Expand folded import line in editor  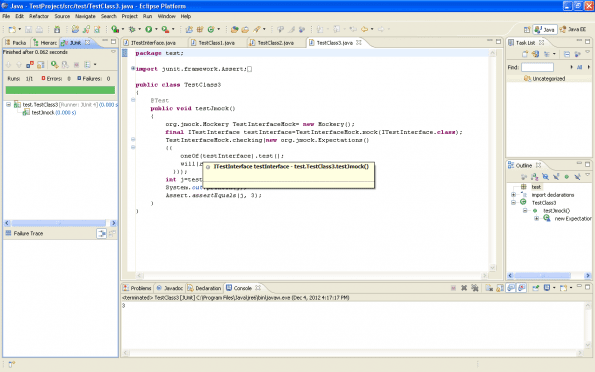tap(133, 69)
